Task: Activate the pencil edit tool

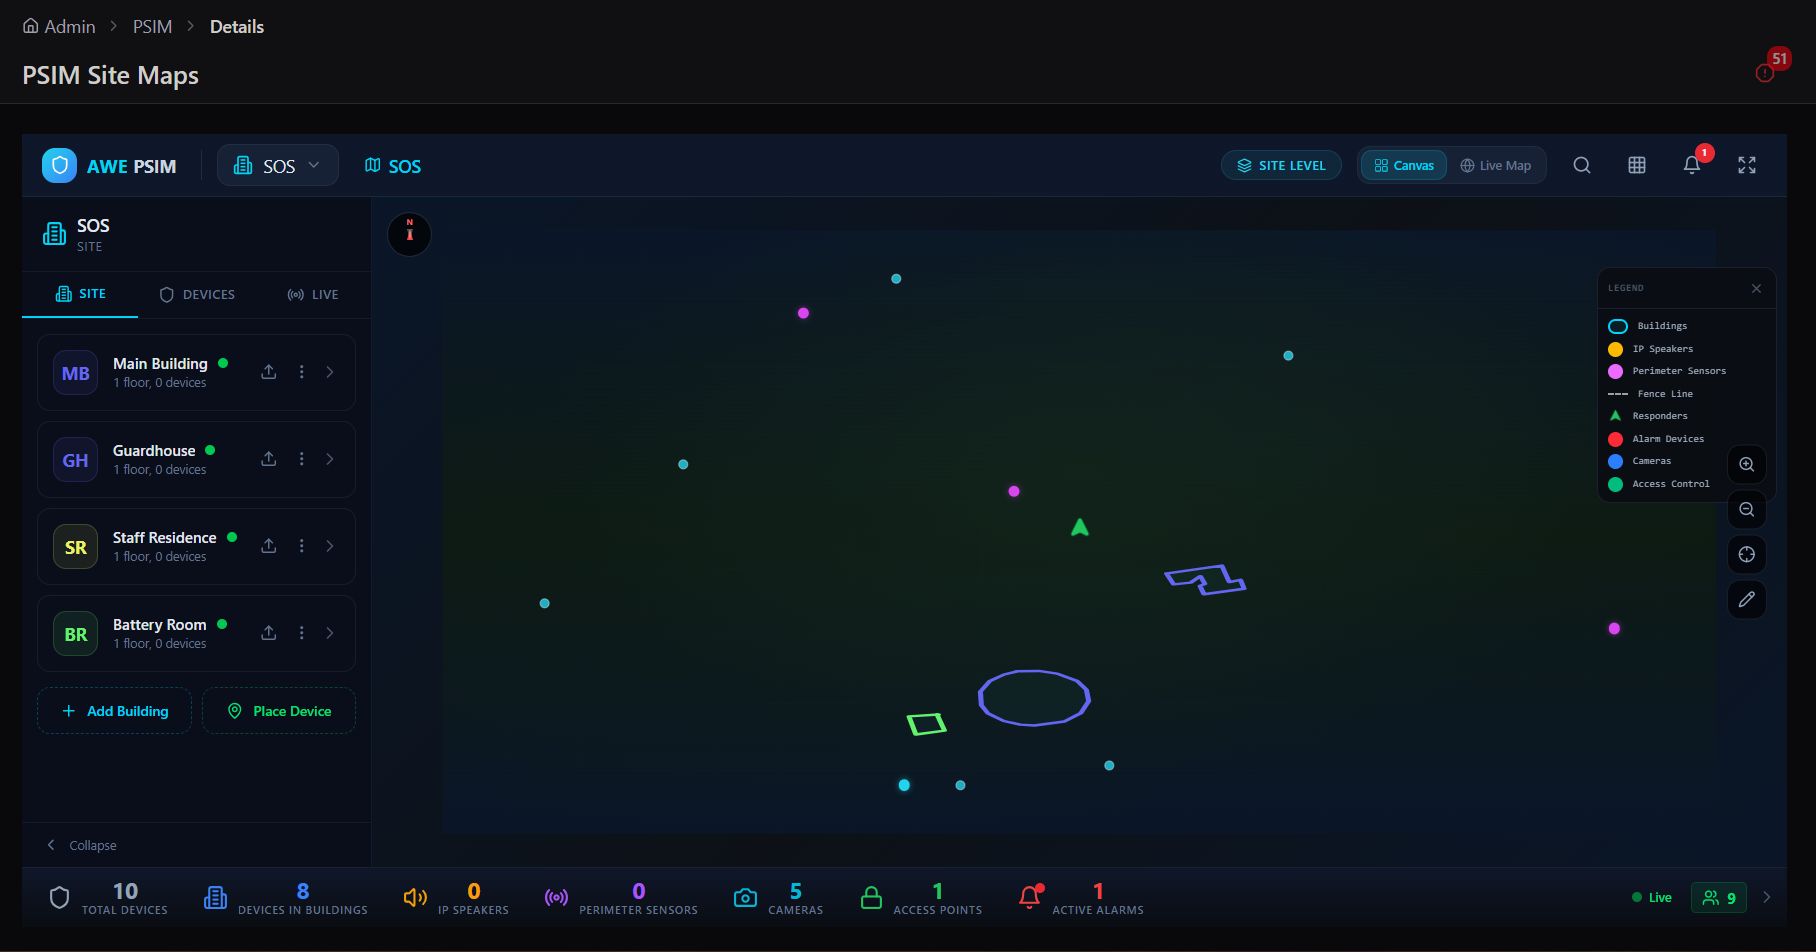Action: point(1747,599)
